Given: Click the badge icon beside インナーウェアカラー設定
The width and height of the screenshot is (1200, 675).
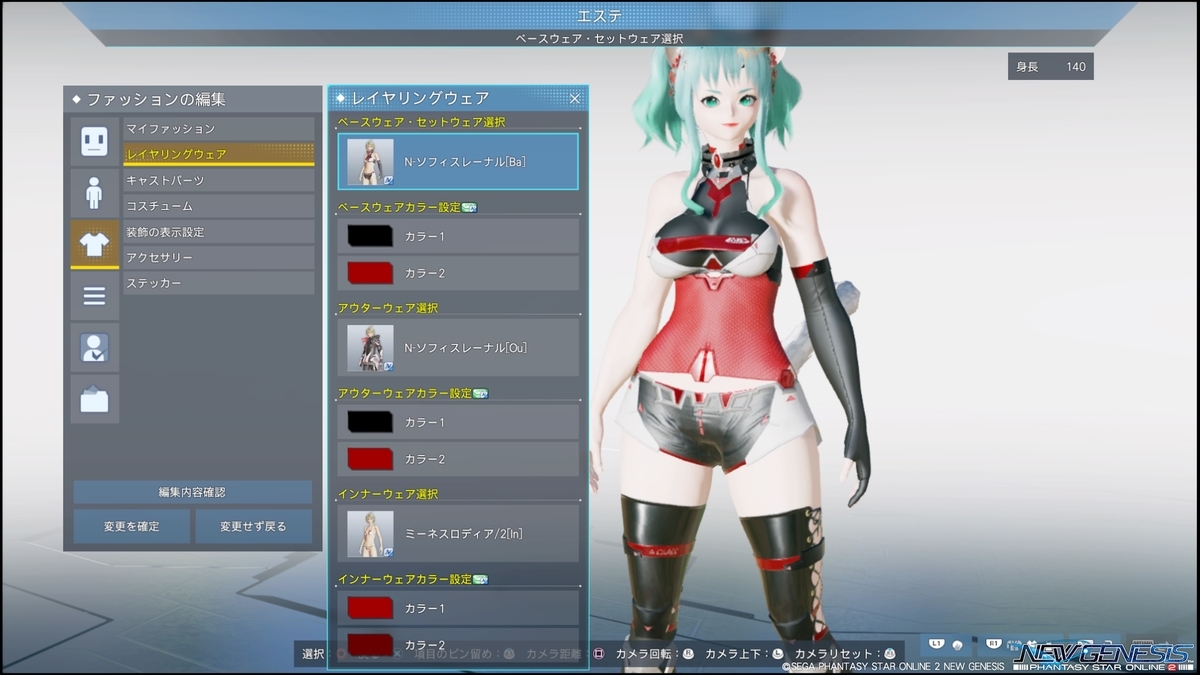Looking at the screenshot, I should (480, 579).
